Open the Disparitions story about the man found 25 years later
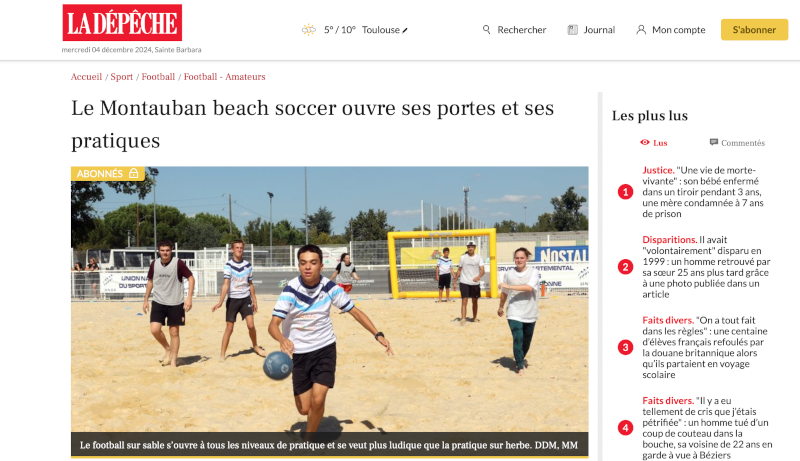 point(706,267)
